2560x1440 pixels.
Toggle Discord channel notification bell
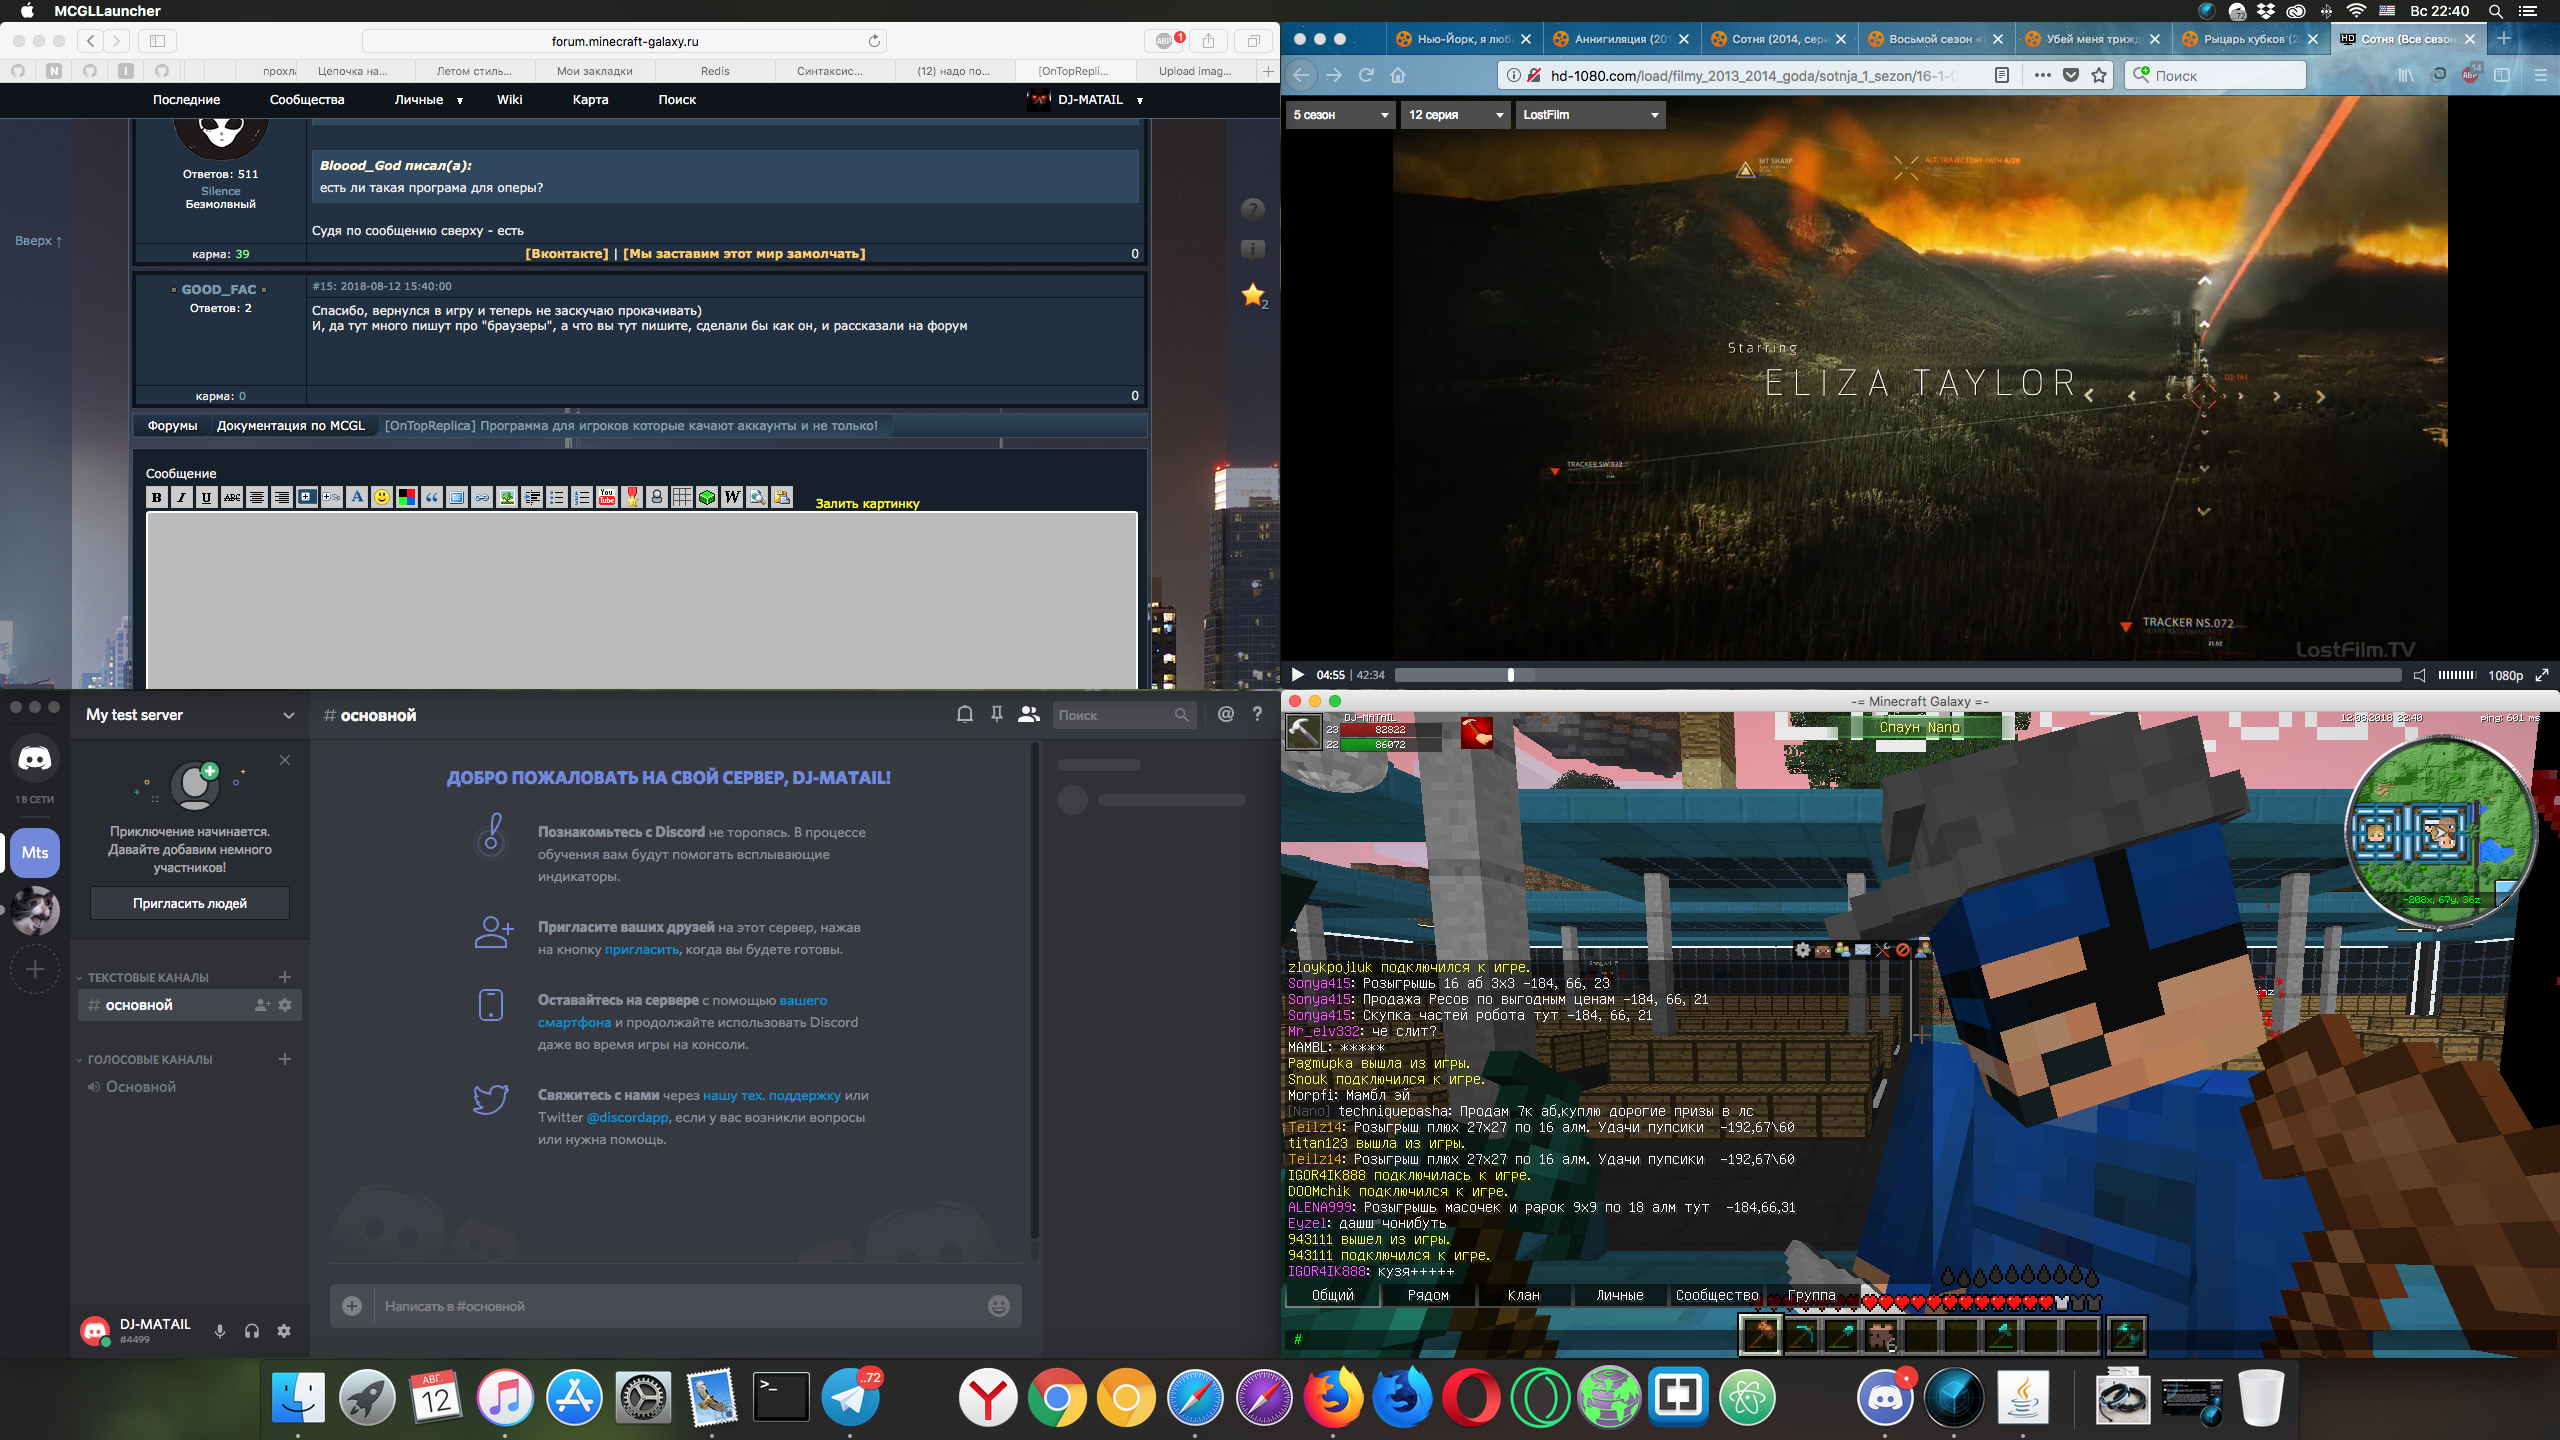click(965, 714)
